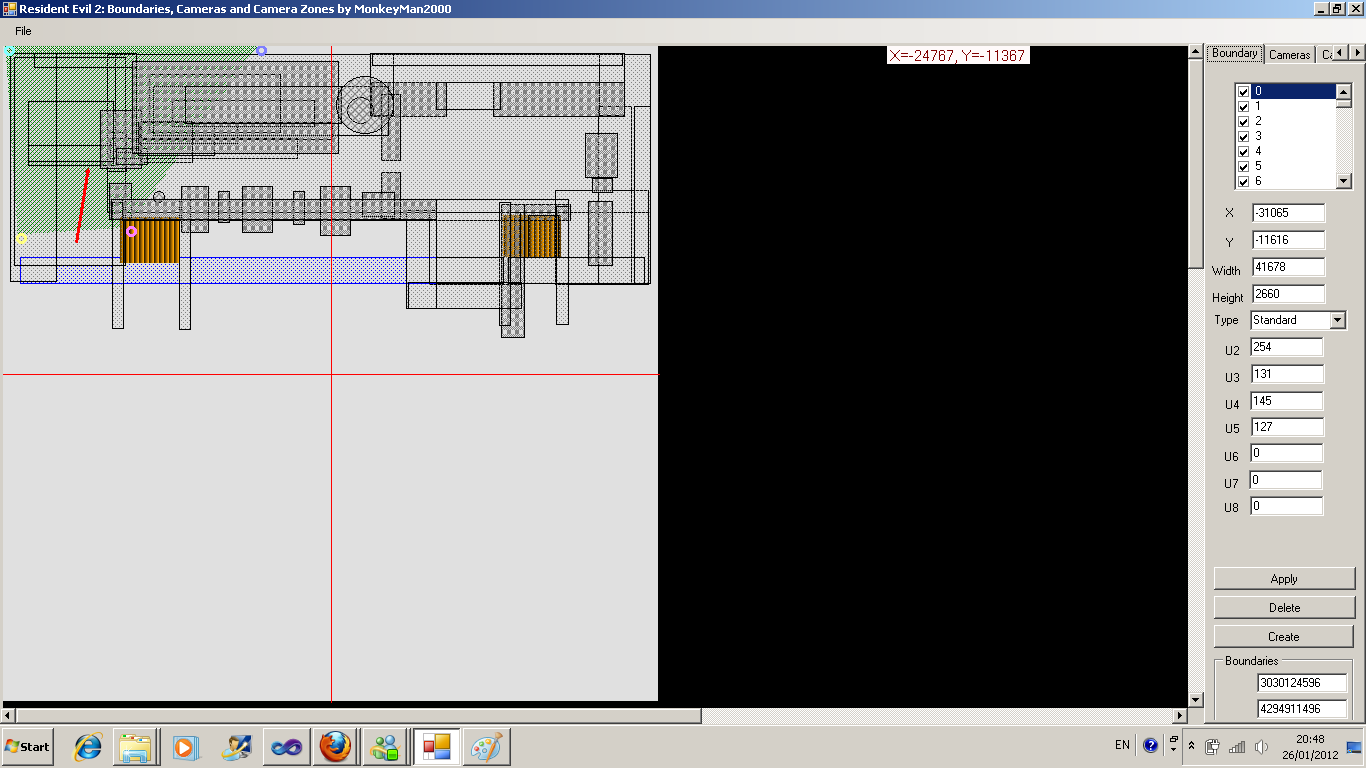Disable boundary 5 checkbox
This screenshot has width=1366, height=768.
[1244, 167]
